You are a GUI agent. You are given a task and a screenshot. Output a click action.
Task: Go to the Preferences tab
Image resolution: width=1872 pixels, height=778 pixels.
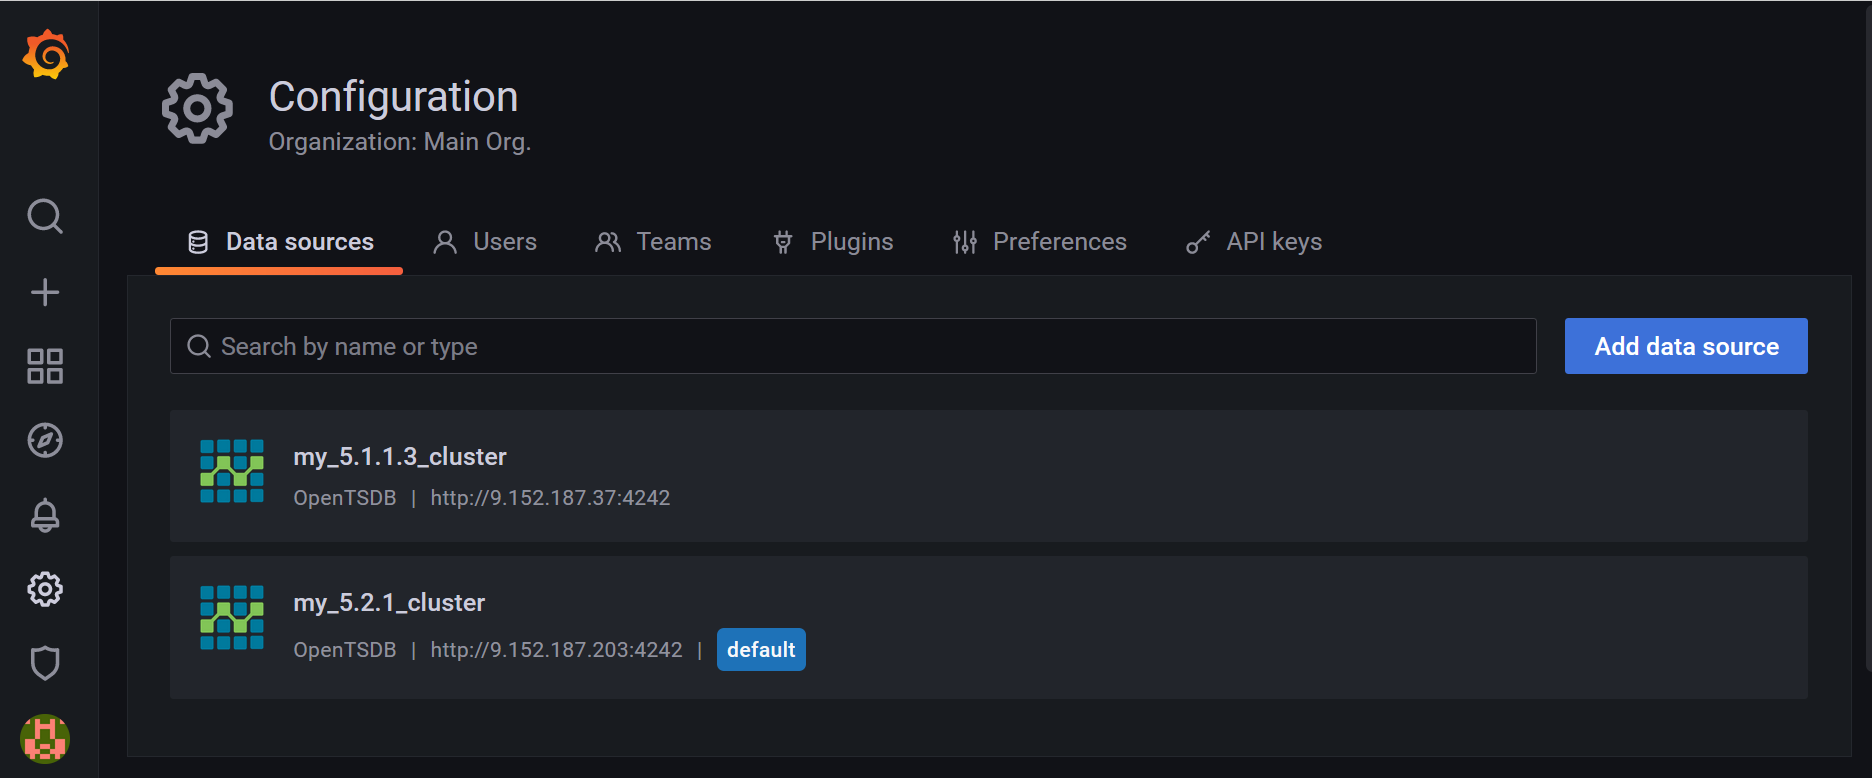pyautogui.click(x=1039, y=242)
